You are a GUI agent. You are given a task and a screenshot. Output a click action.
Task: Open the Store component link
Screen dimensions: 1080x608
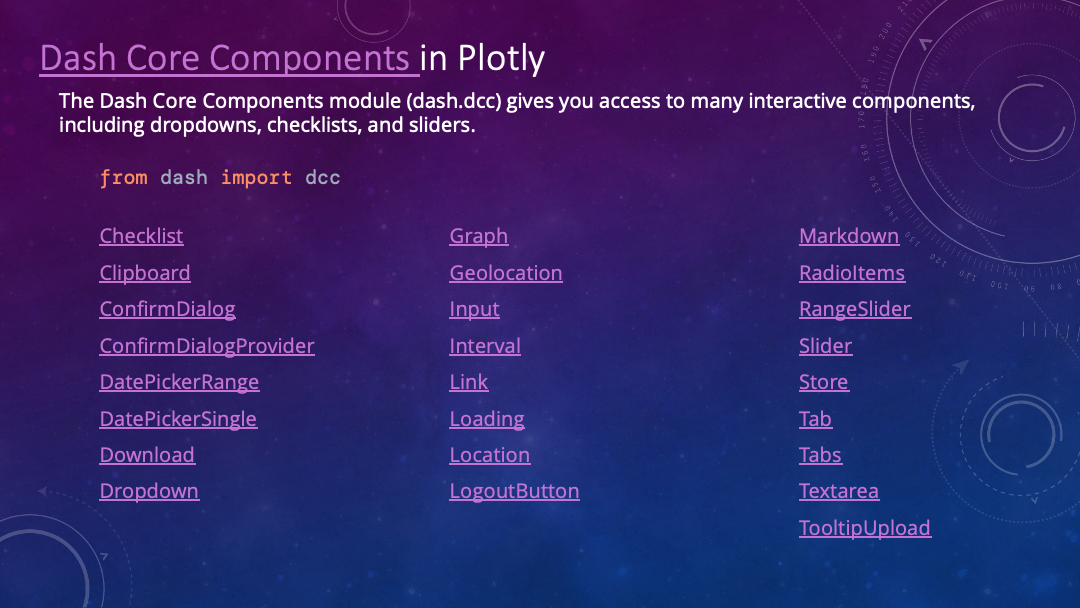(823, 382)
